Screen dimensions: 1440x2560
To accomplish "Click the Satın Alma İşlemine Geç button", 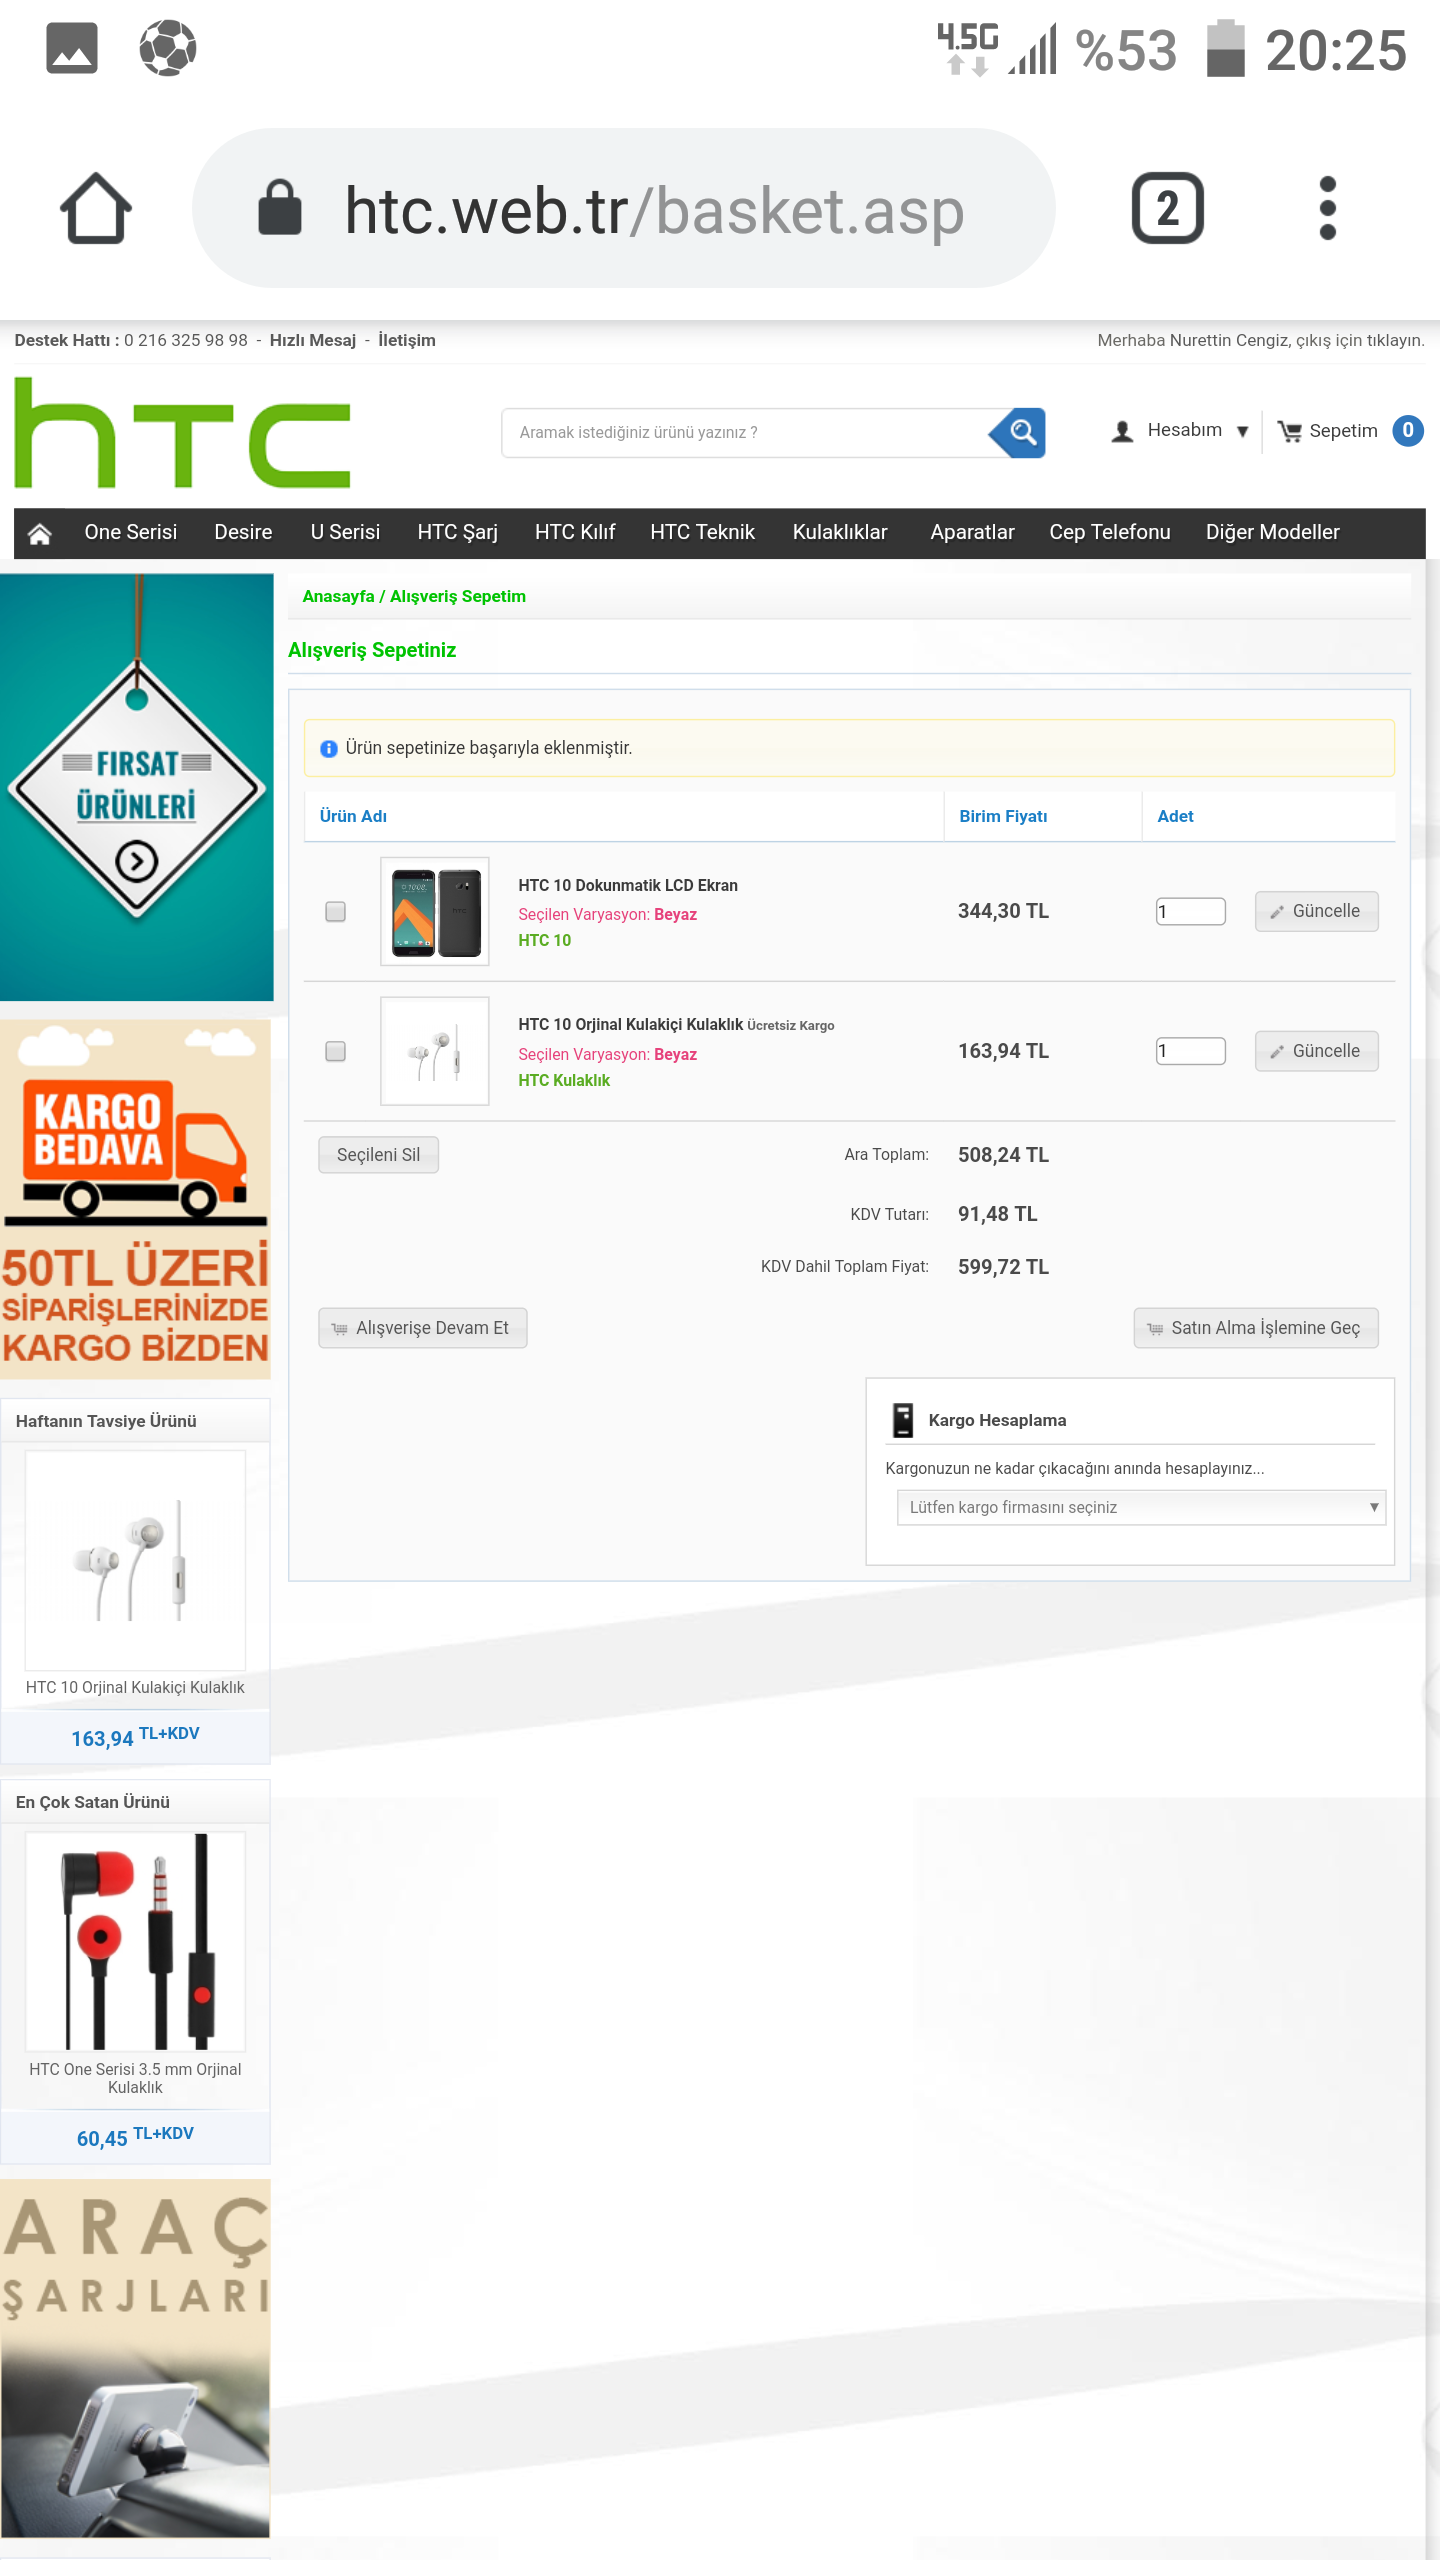I will pyautogui.click(x=1256, y=1328).
